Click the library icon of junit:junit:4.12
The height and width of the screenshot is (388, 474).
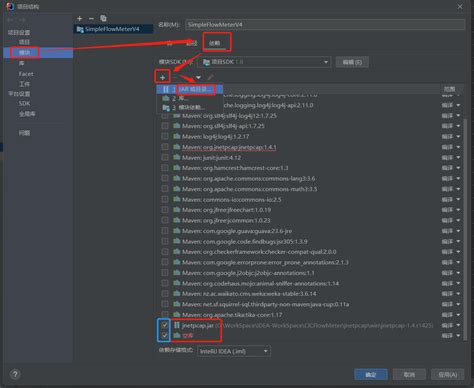point(177,157)
